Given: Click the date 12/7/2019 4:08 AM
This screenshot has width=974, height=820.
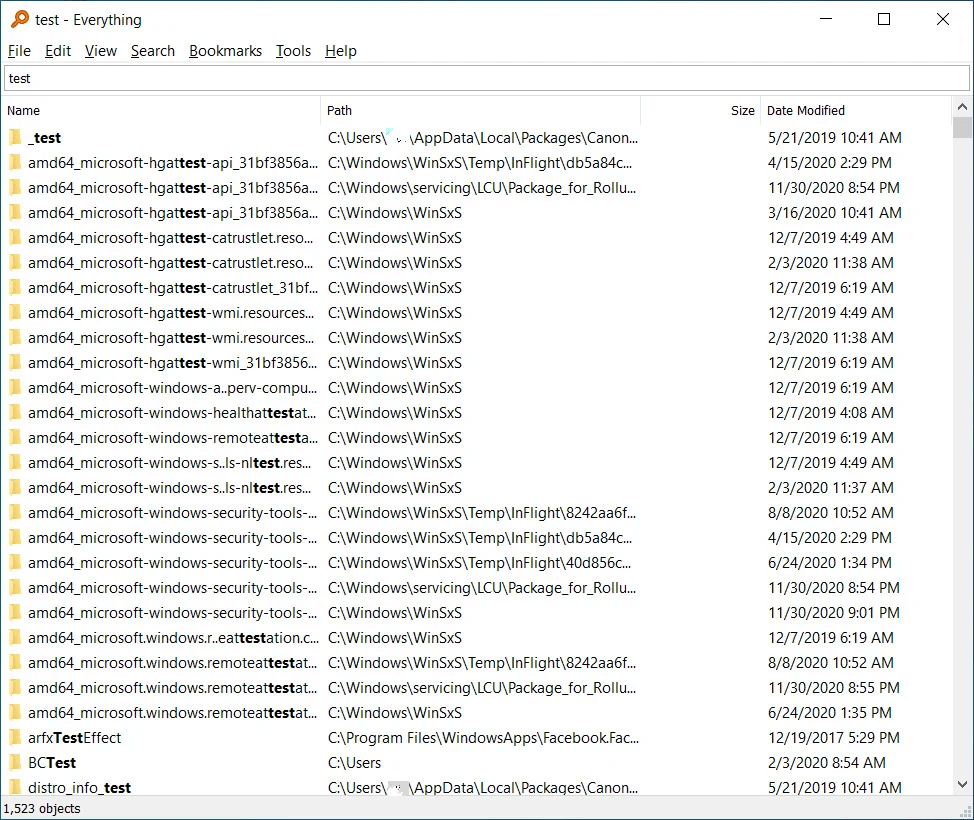Looking at the screenshot, I should pyautogui.click(x=831, y=412).
